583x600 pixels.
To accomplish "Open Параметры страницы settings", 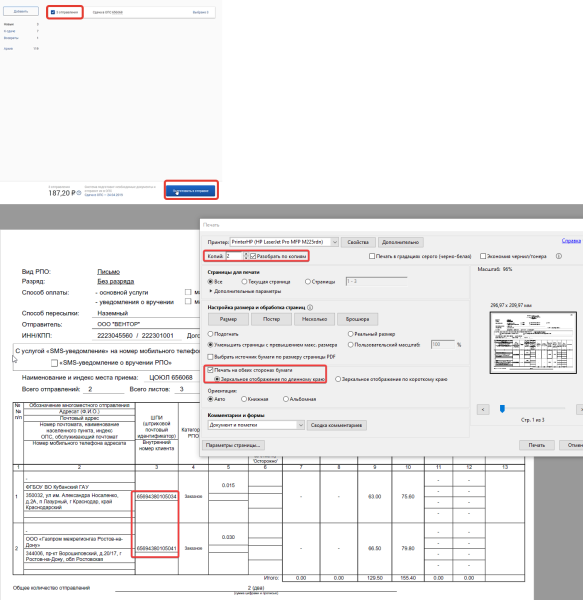I will click(x=233, y=445).
